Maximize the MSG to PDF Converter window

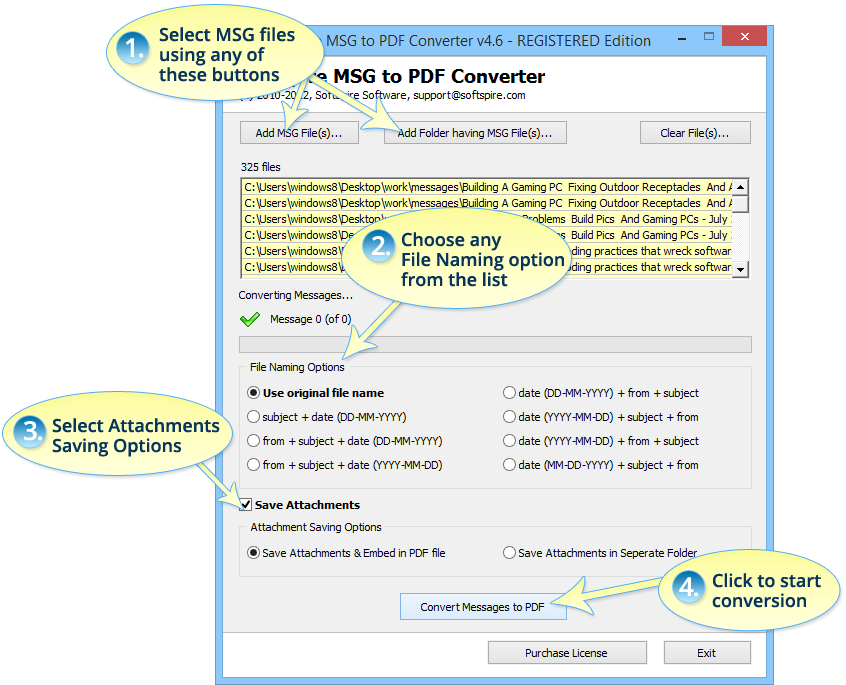click(709, 37)
